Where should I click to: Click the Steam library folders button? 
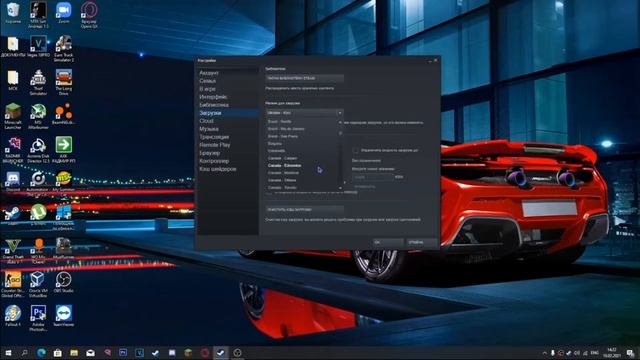(304, 78)
